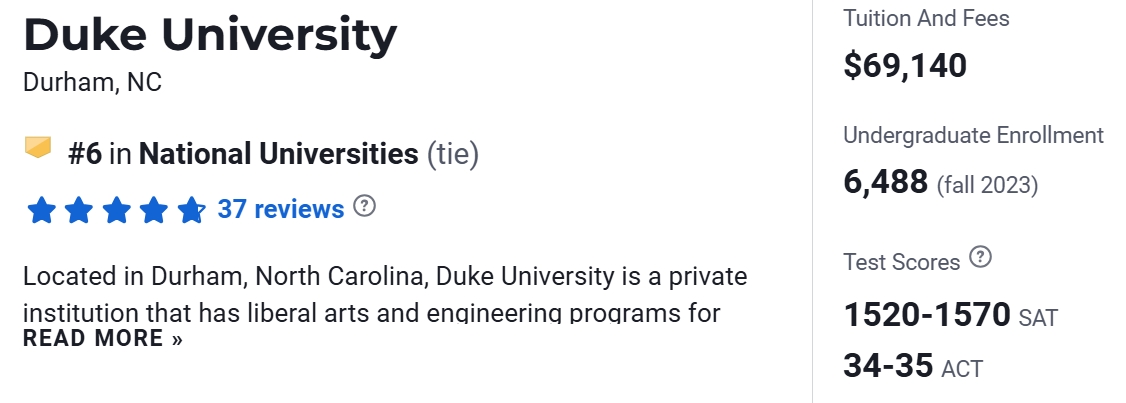Click the $69,140 tuition amount
This screenshot has width=1126, height=403.
click(905, 66)
